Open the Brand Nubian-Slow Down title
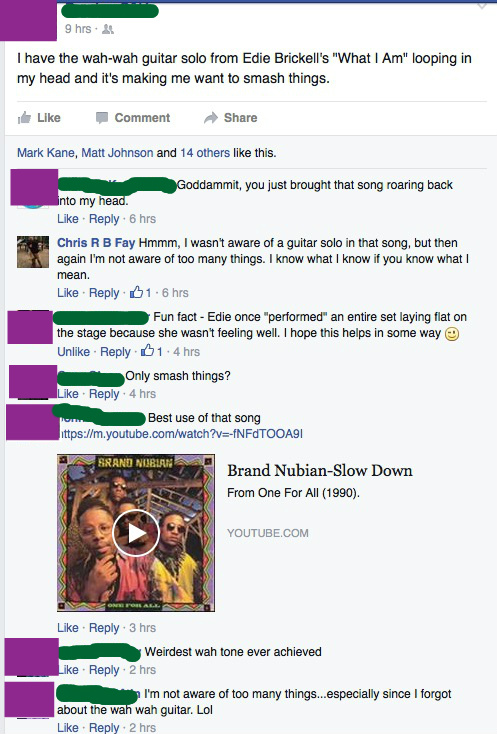 (320, 470)
